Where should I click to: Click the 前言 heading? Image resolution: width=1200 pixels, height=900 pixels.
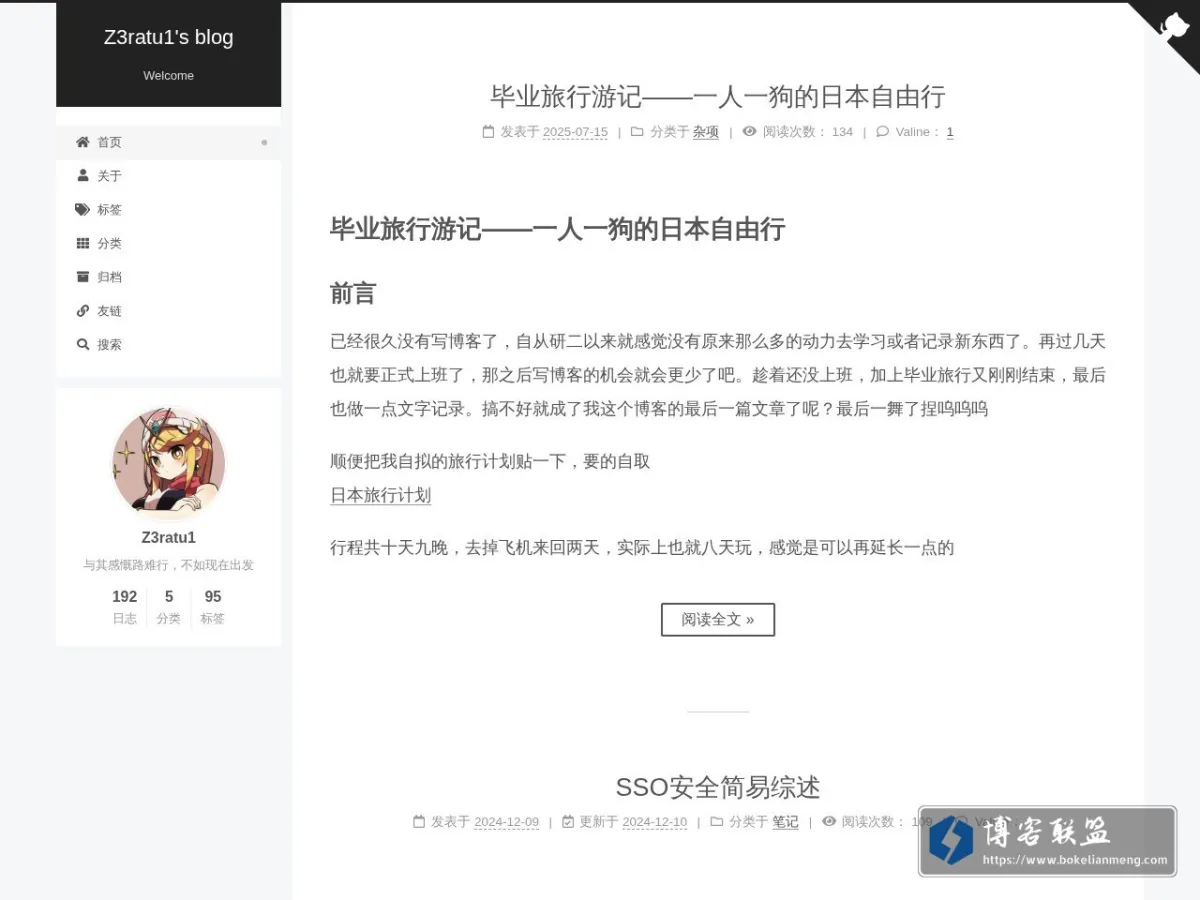[x=353, y=294]
